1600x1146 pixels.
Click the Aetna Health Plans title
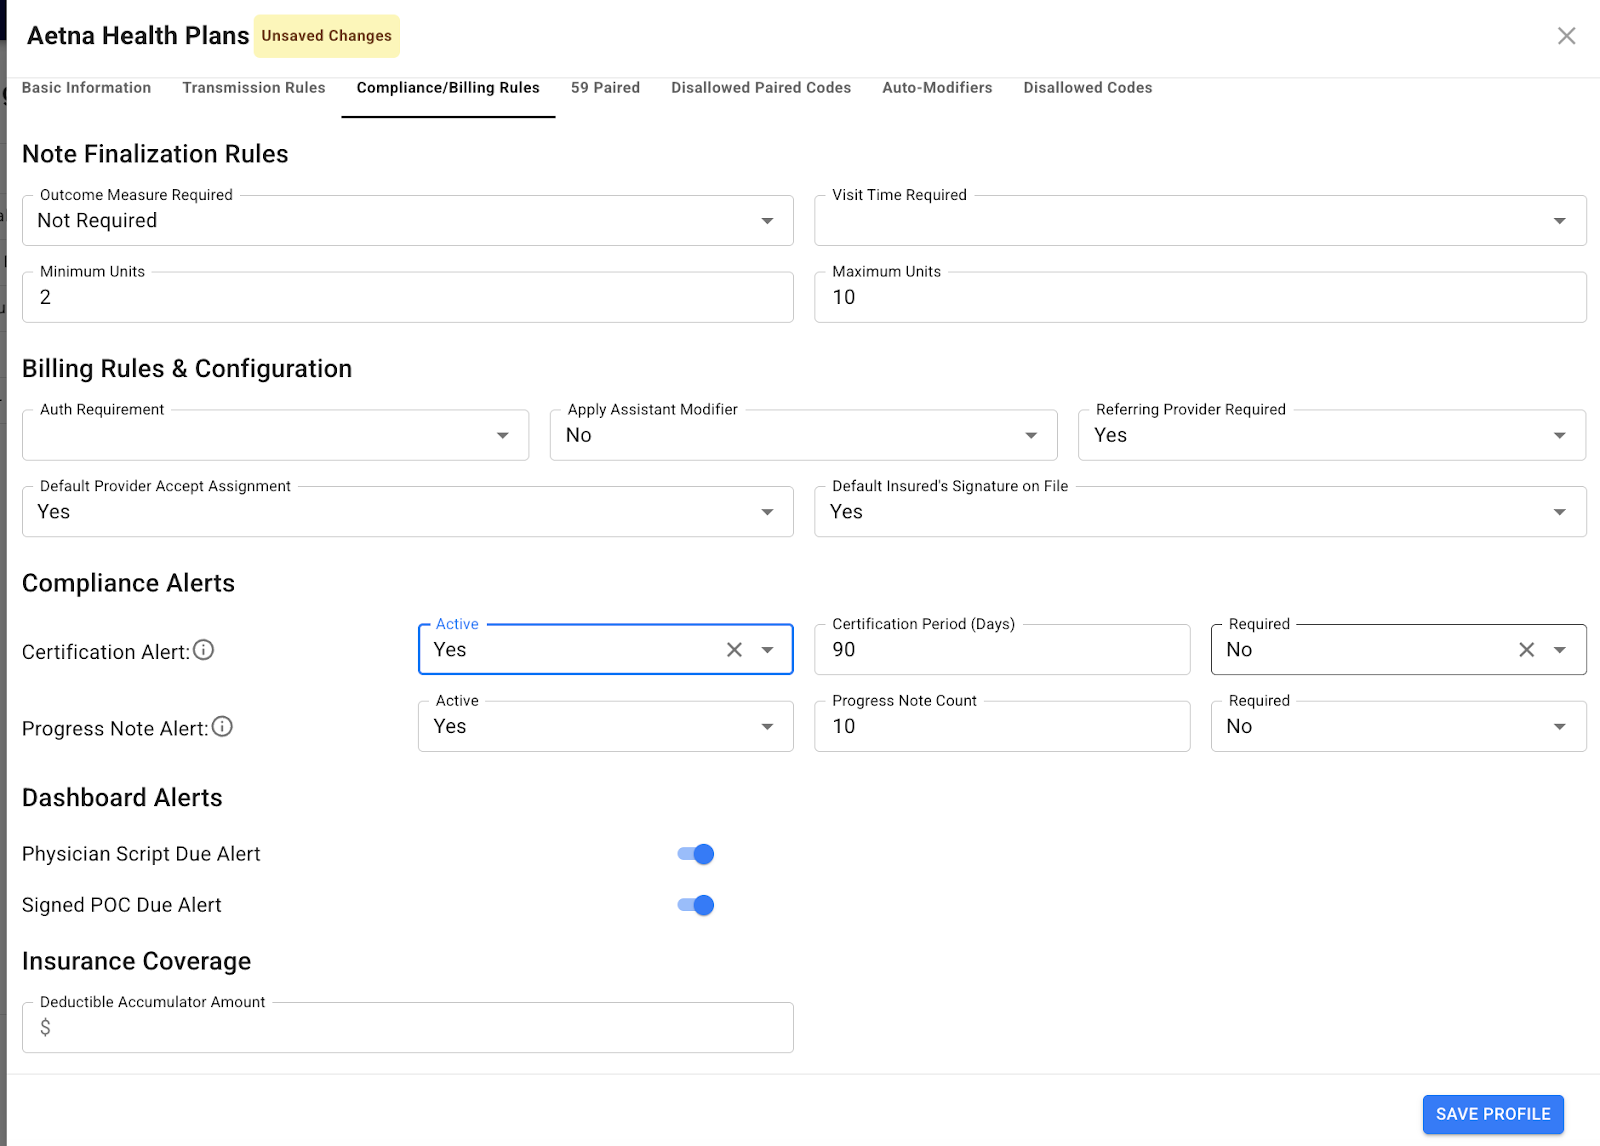tap(138, 36)
